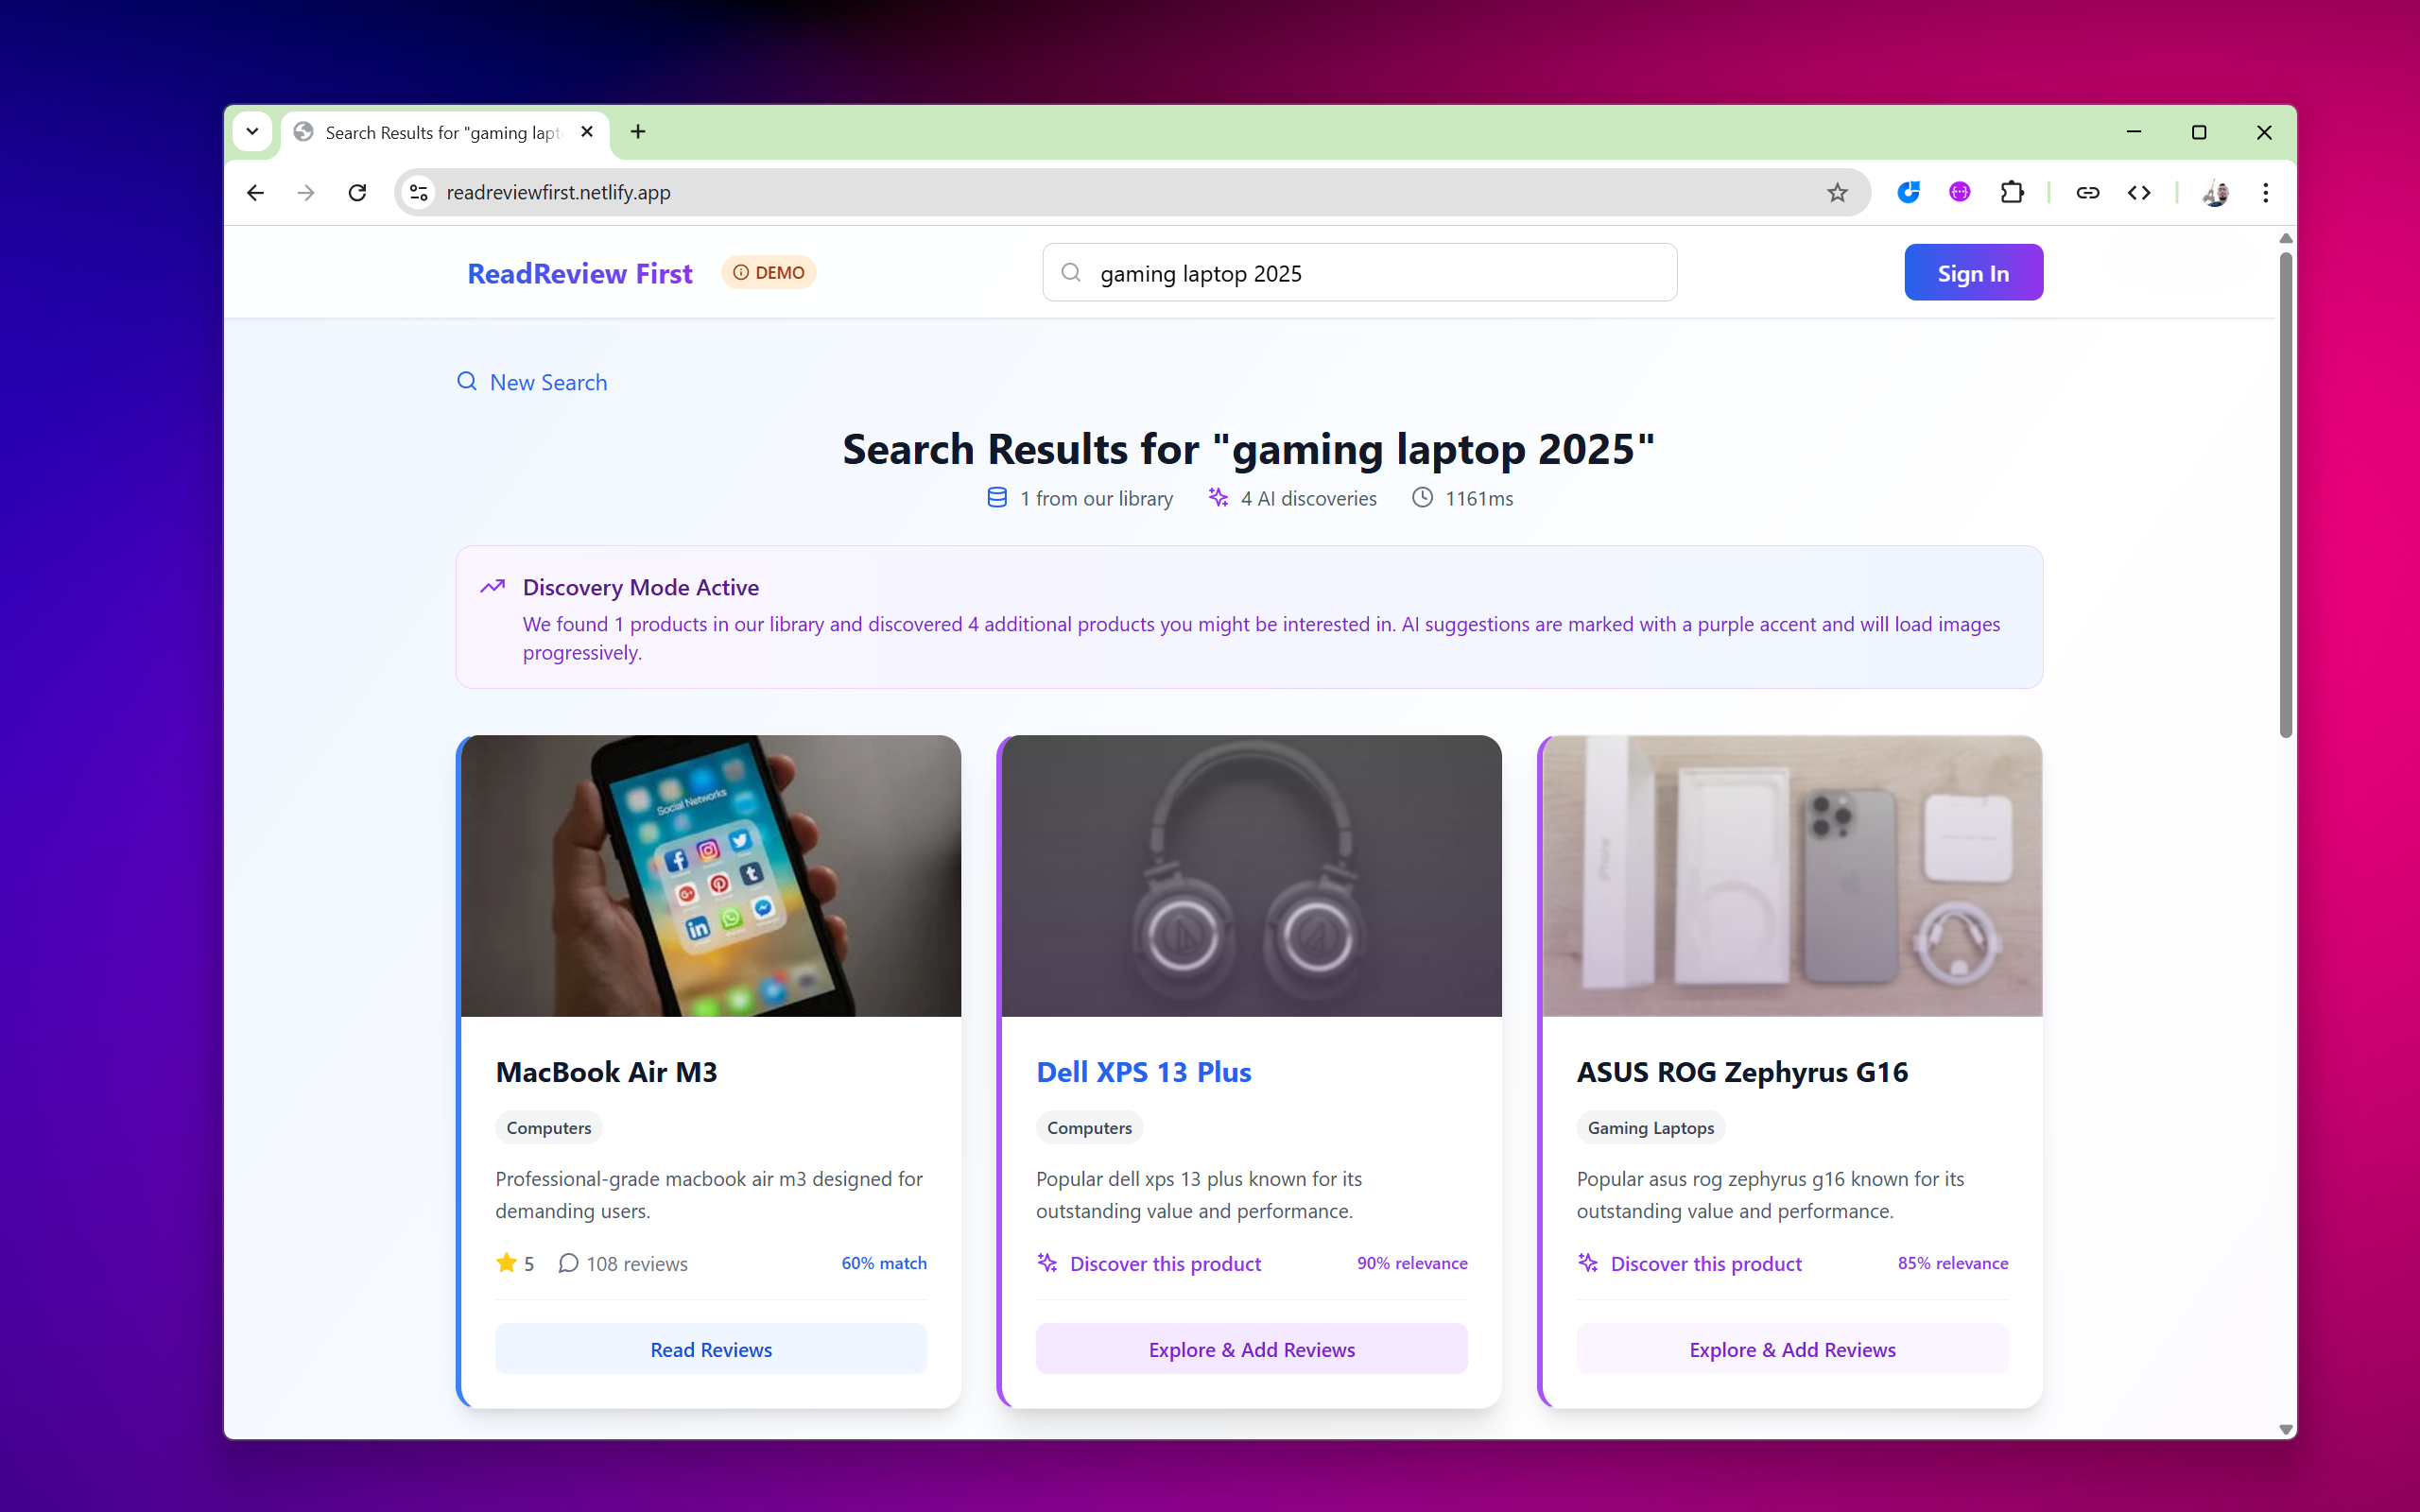Viewport: 2420px width, 1512px height.
Task: Click the browser reload icon
Action: coord(357,192)
